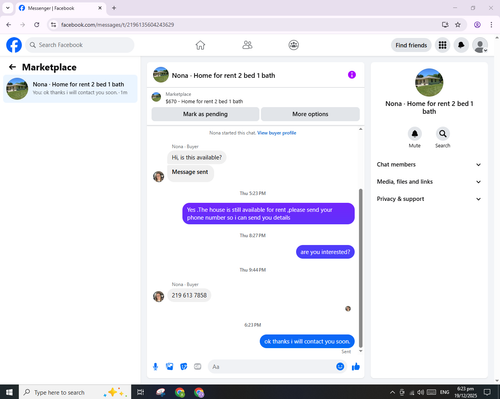Viewport: 500px width, 399px height.
Task: Click the taskbar Type here to search box
Action: pyautogui.click(x=75, y=392)
